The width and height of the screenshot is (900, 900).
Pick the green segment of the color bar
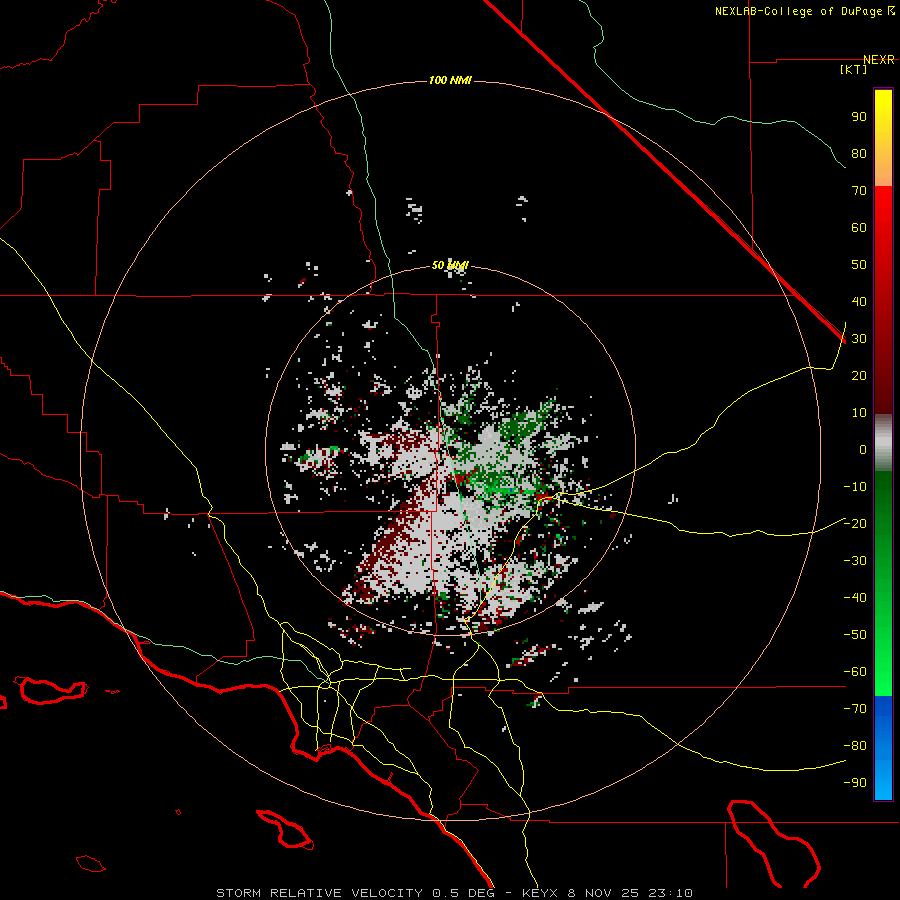pos(883,584)
